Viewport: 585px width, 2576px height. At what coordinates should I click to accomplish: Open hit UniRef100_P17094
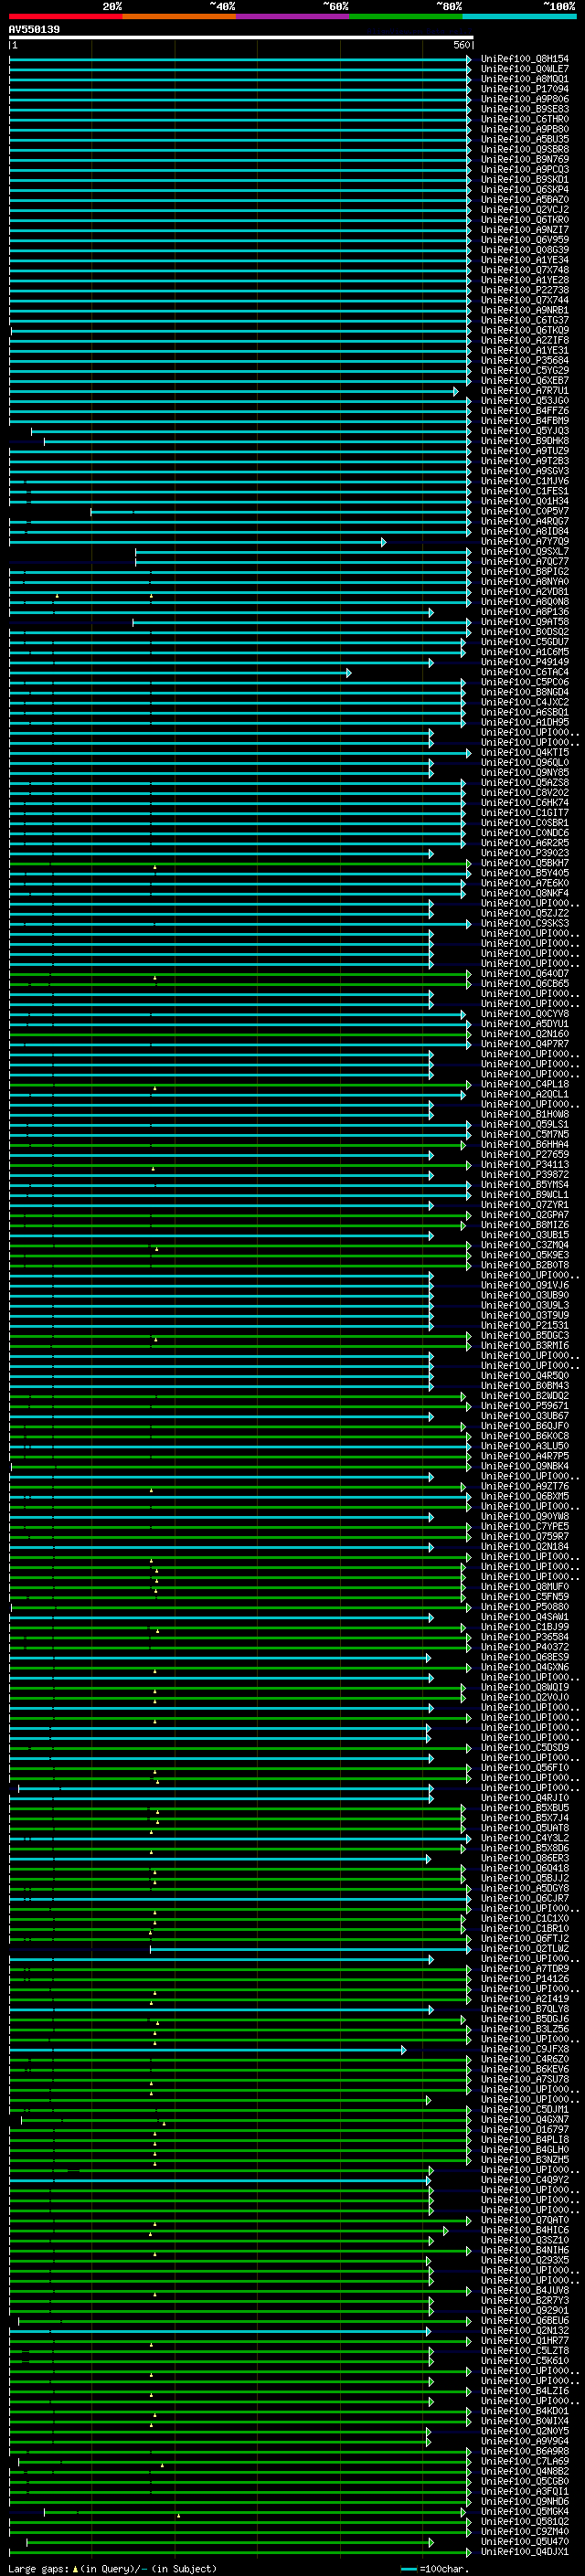click(525, 89)
